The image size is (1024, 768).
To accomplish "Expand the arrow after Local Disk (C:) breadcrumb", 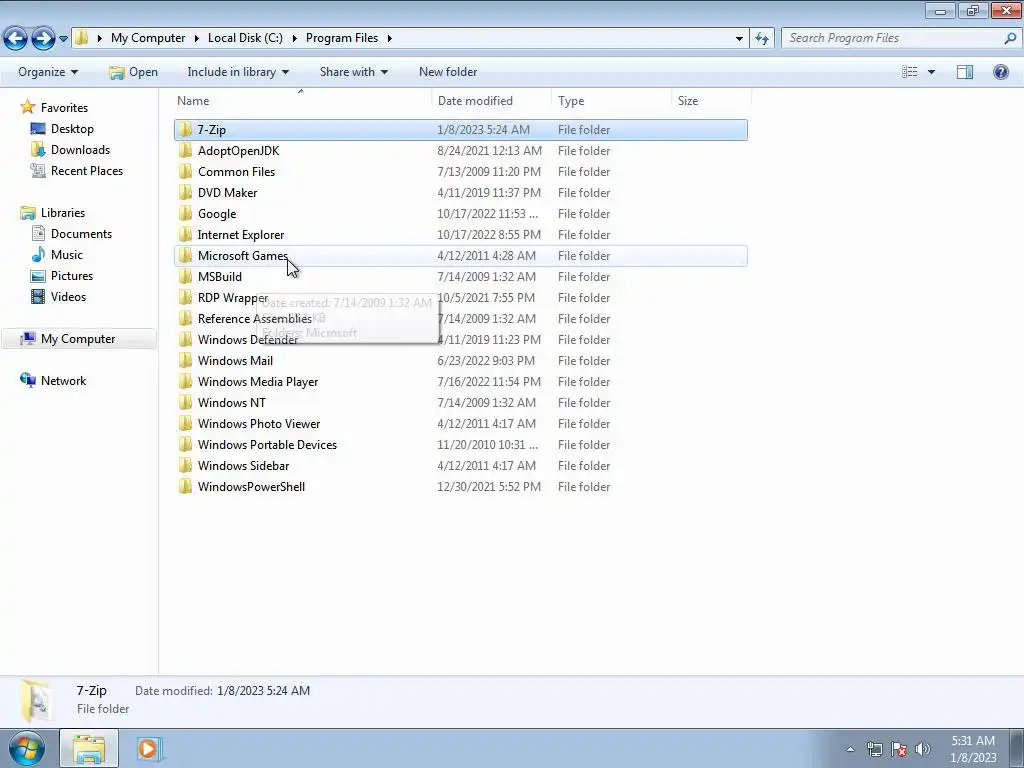I will click(x=295, y=38).
